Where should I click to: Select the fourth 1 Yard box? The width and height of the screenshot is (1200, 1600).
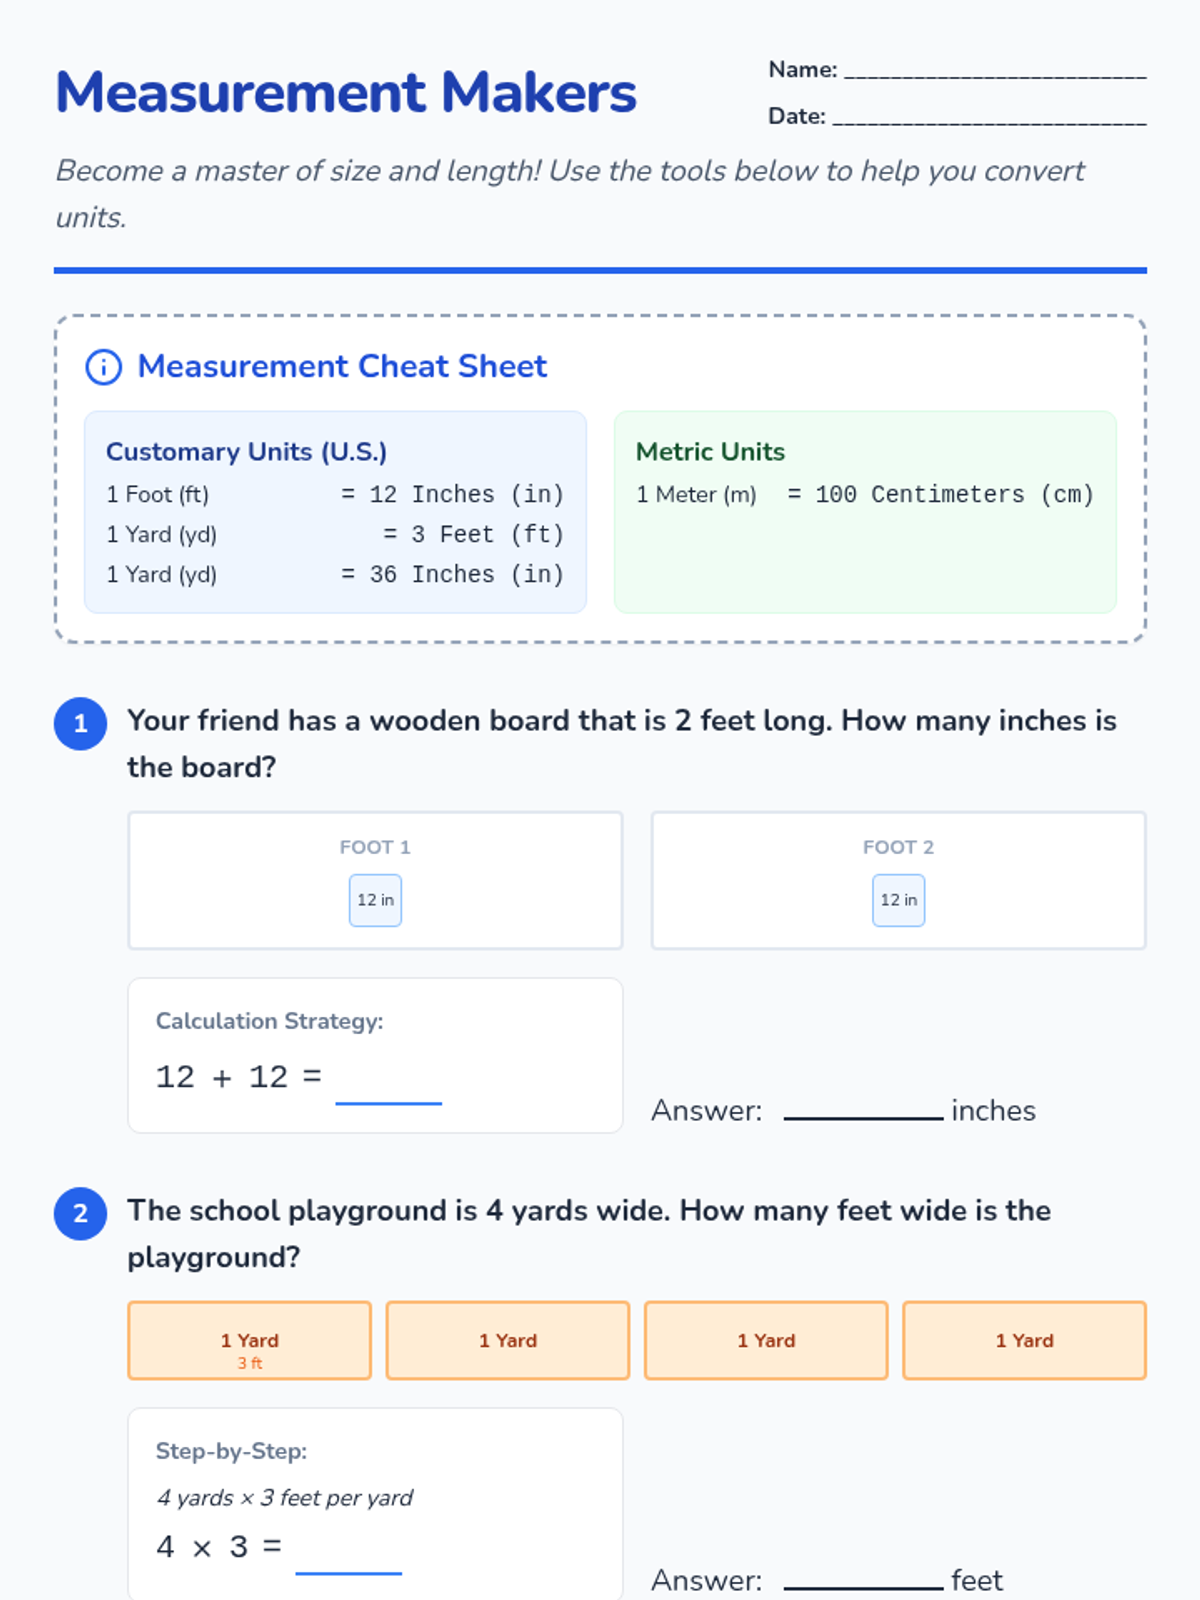[1024, 1340]
